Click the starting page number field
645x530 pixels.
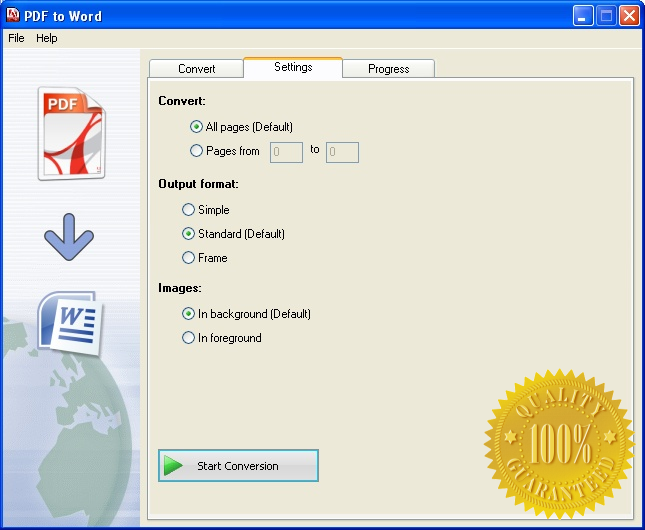click(x=286, y=152)
